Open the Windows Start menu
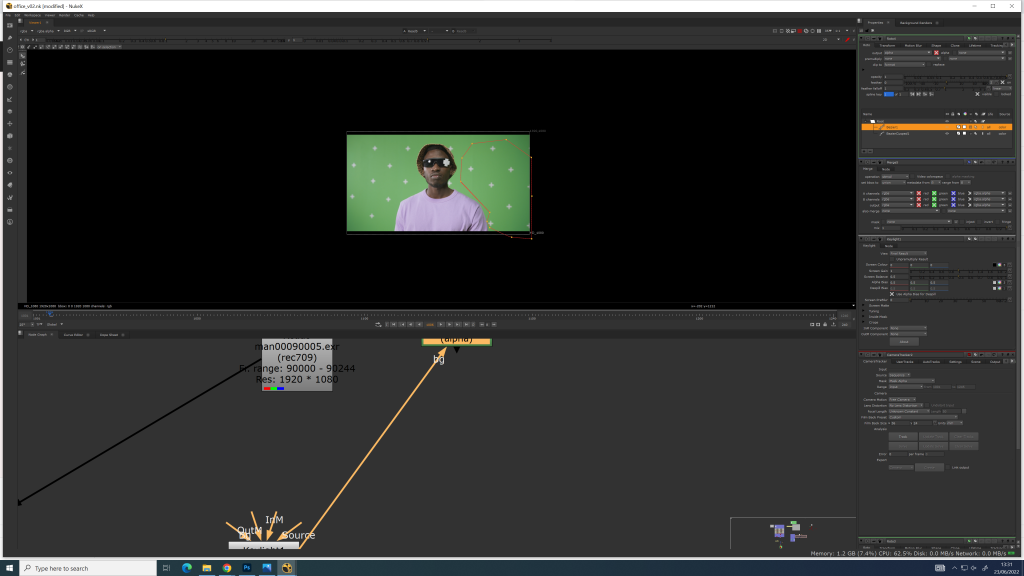The height and width of the screenshot is (576, 1024). point(9,568)
